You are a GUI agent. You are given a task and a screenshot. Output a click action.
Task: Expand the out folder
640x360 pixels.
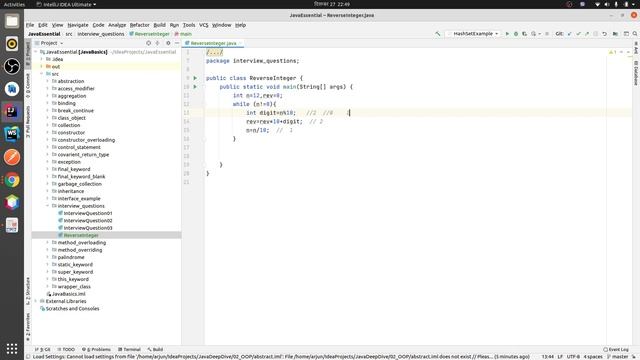[42, 67]
